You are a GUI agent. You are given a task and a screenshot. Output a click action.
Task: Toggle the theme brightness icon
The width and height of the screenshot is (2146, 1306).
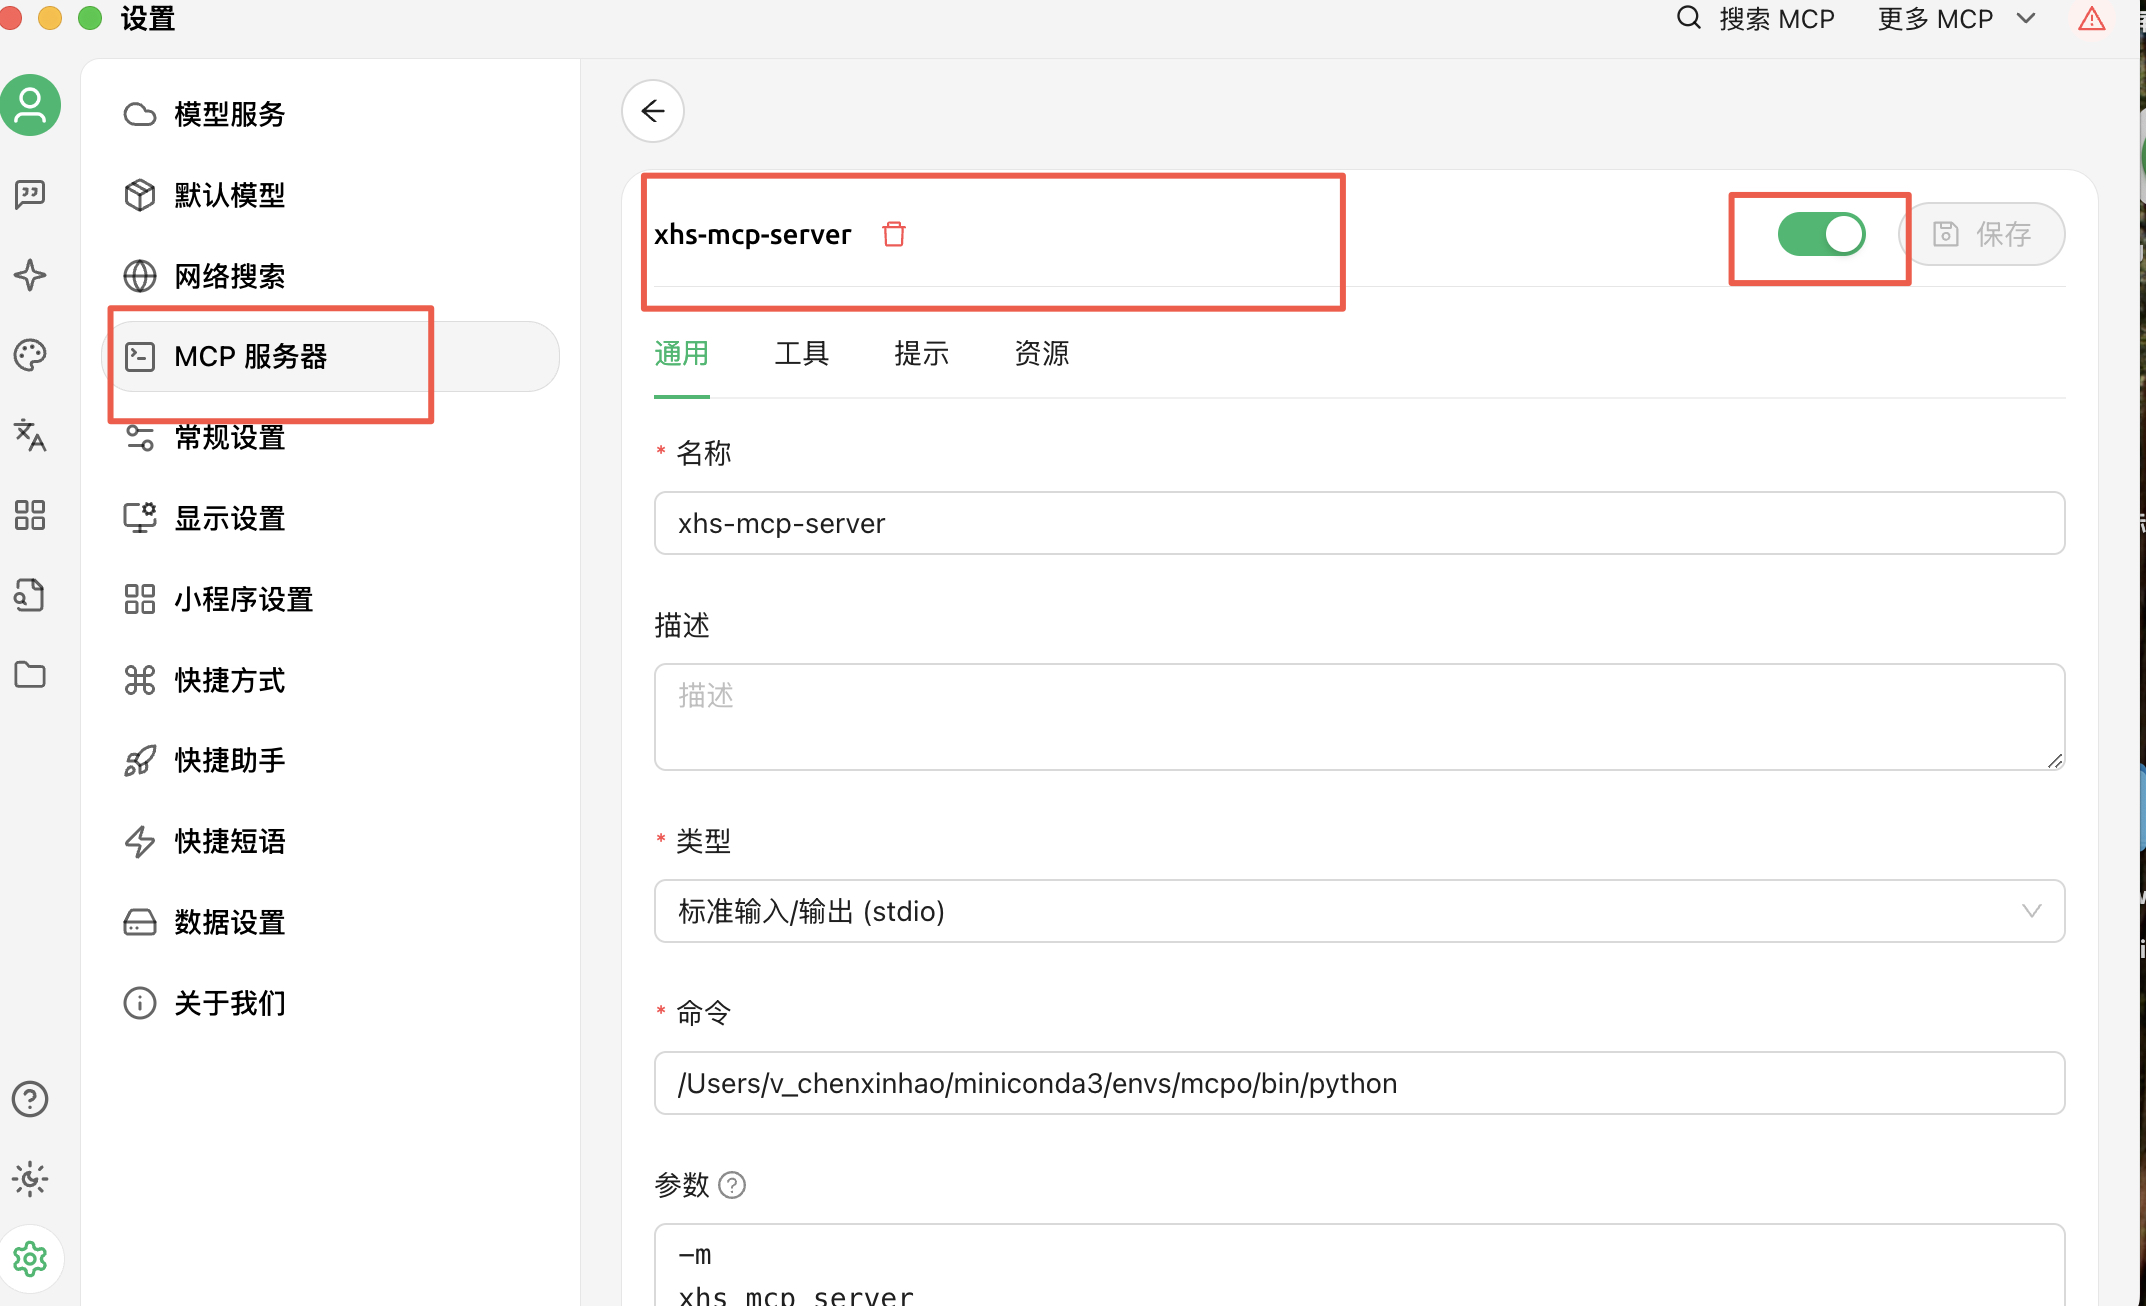(30, 1179)
